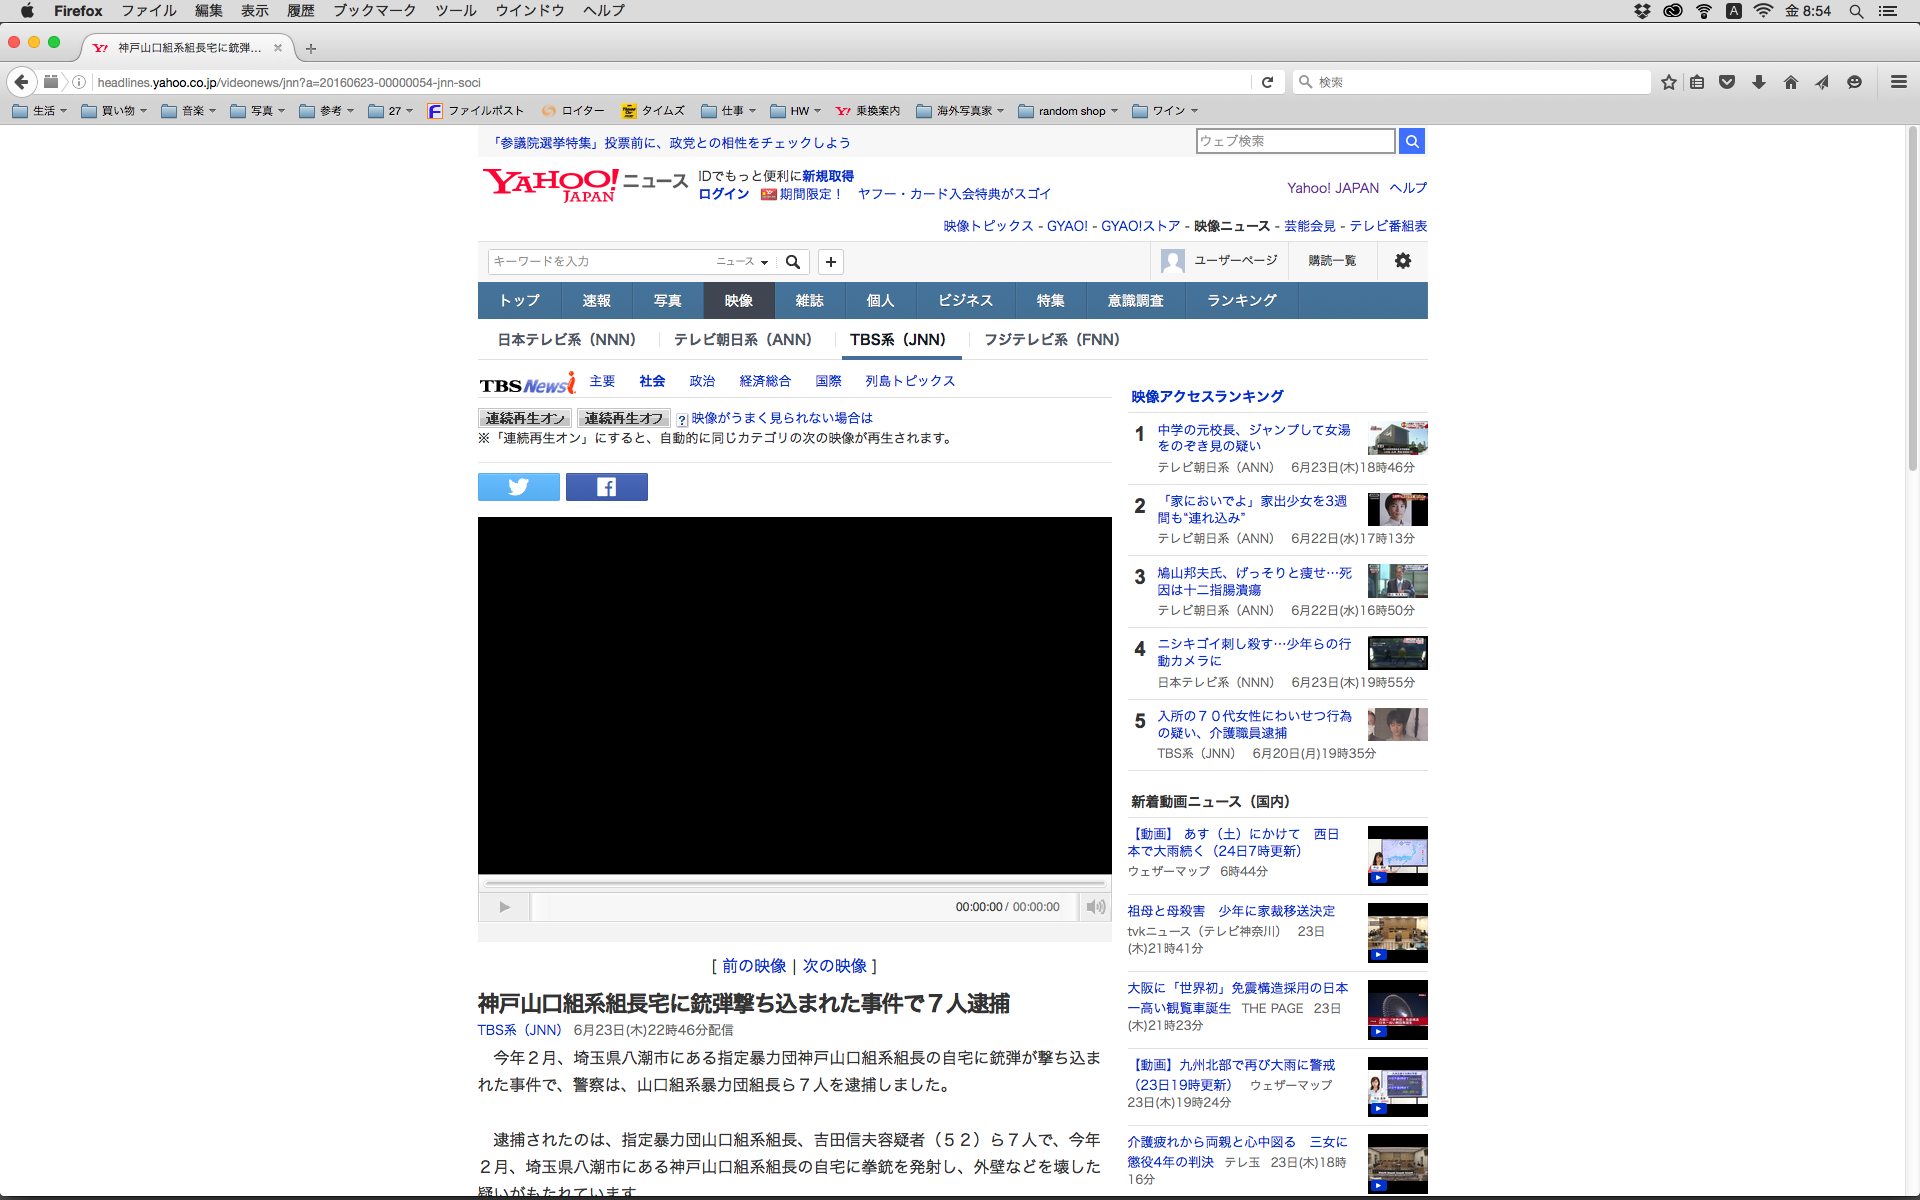Open the Firefox hamburger menu
1920x1200 pixels.
[1898, 82]
